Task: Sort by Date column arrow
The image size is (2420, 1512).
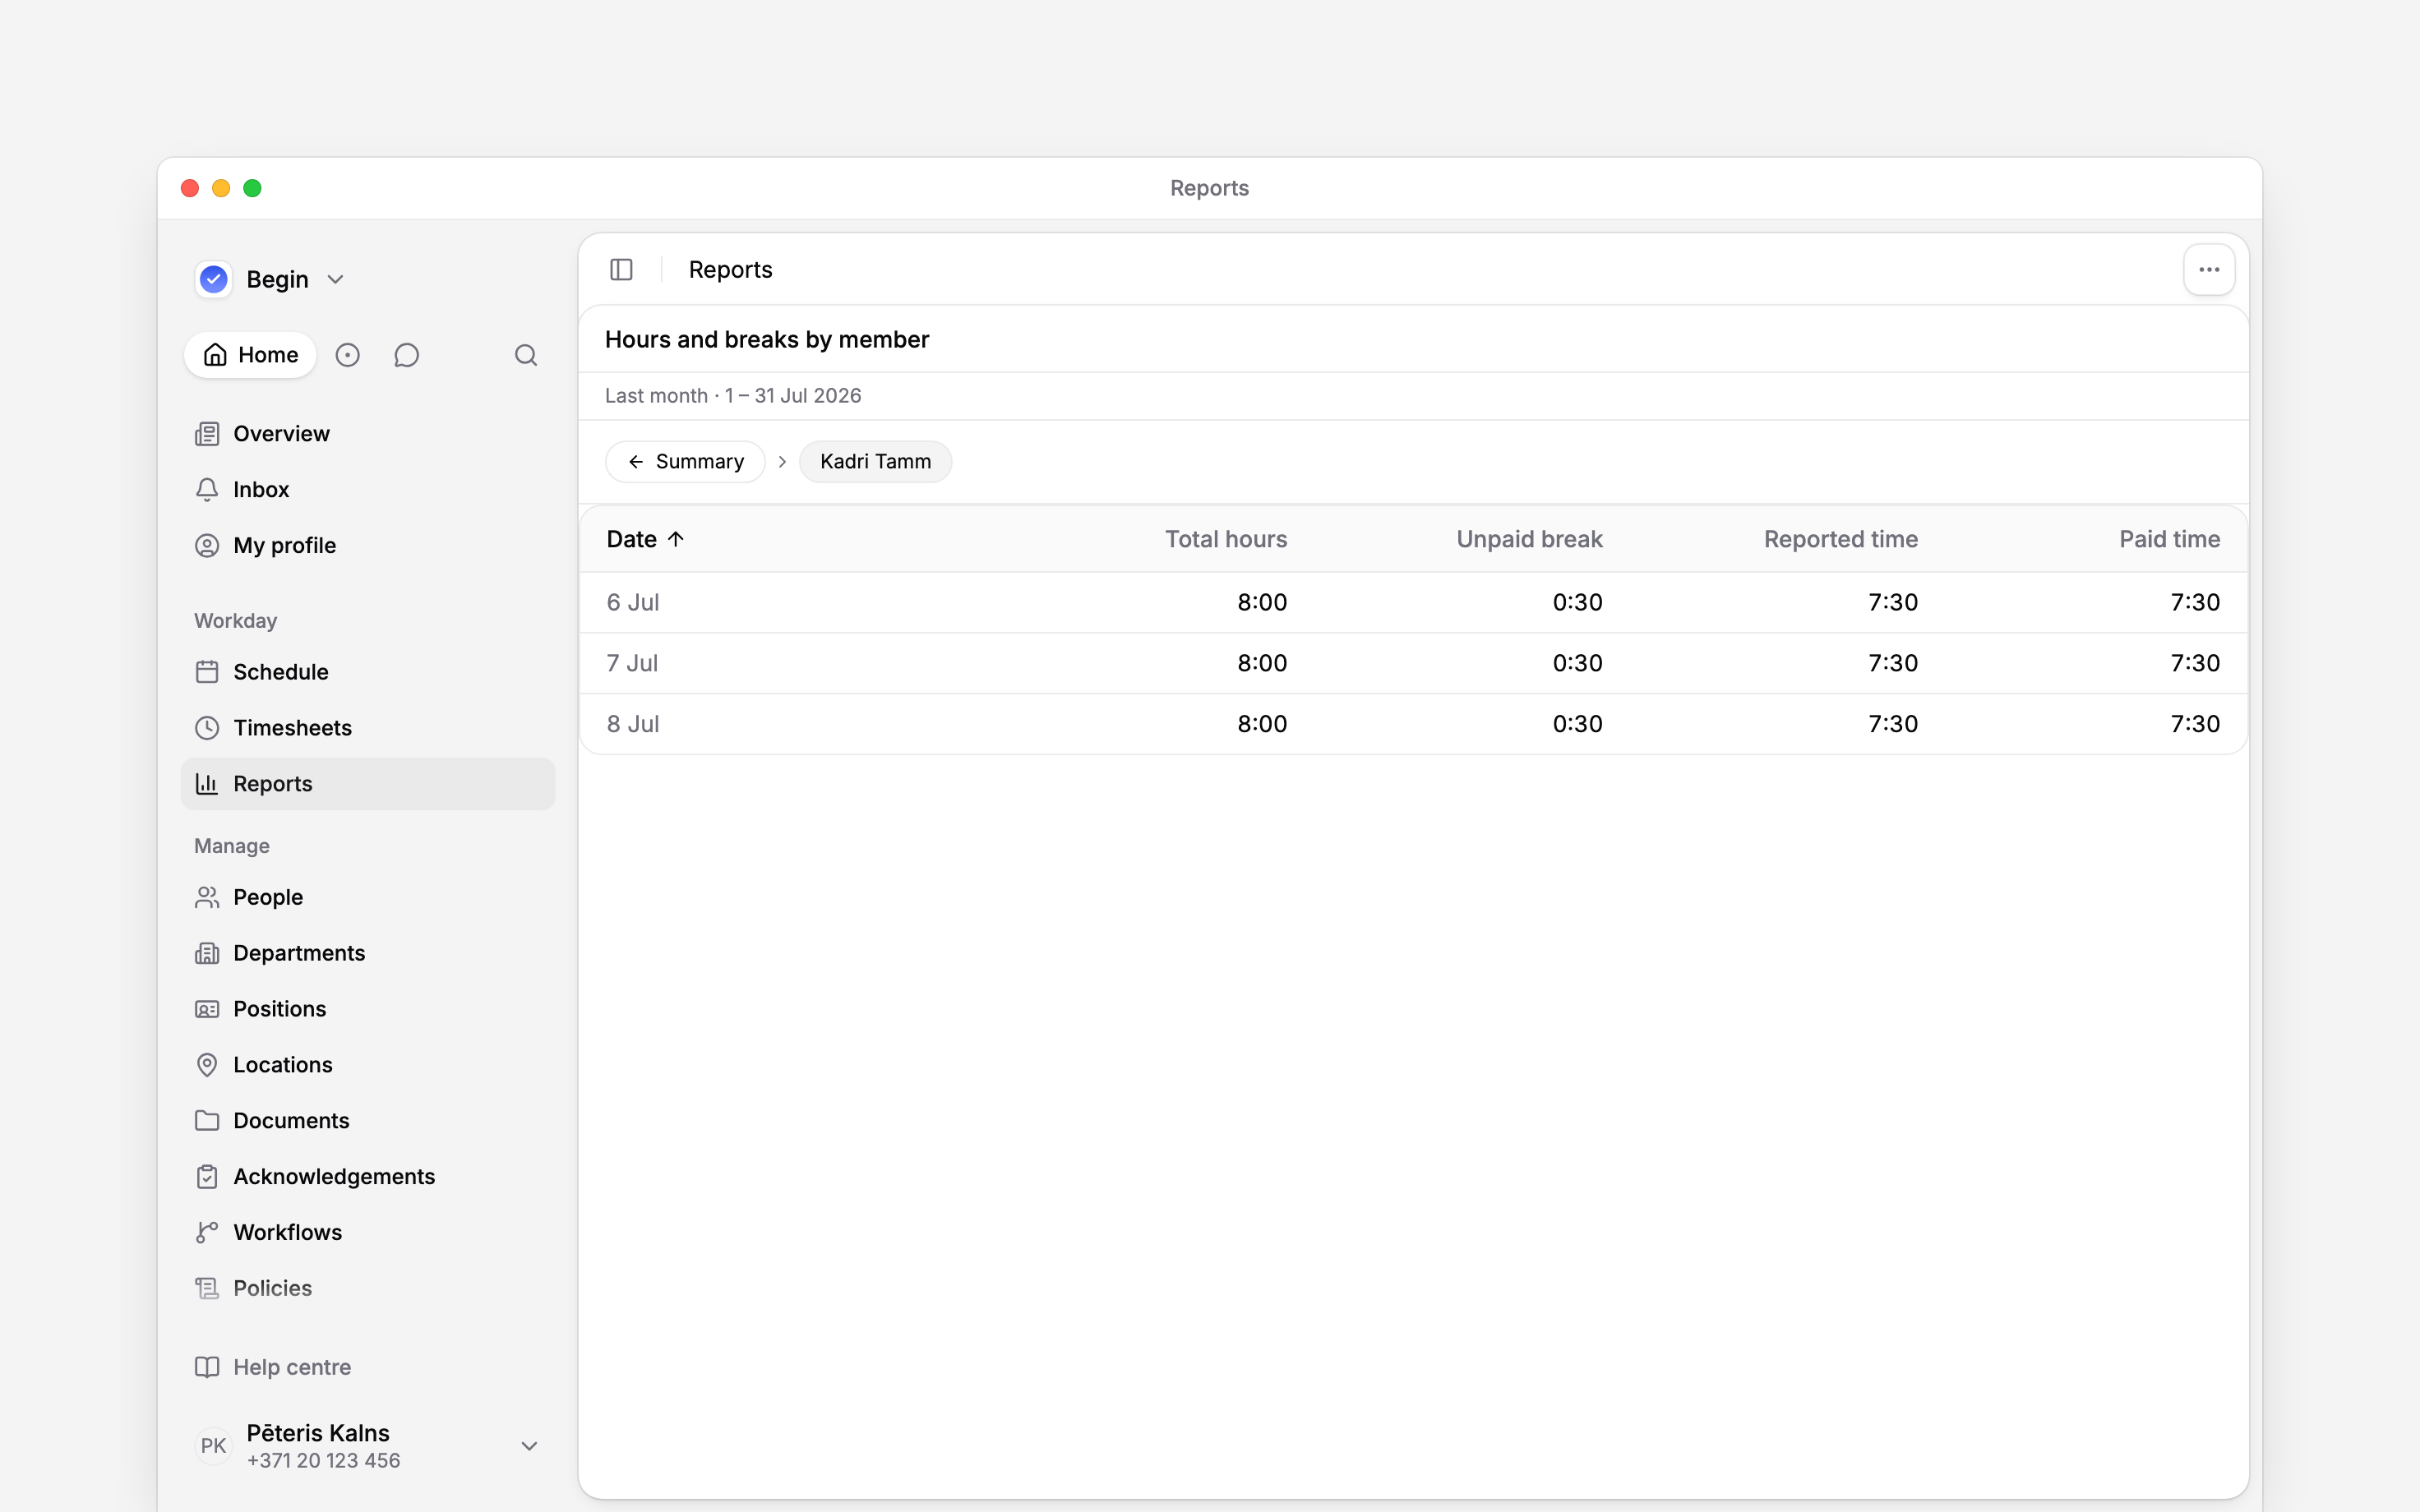Action: pos(676,539)
